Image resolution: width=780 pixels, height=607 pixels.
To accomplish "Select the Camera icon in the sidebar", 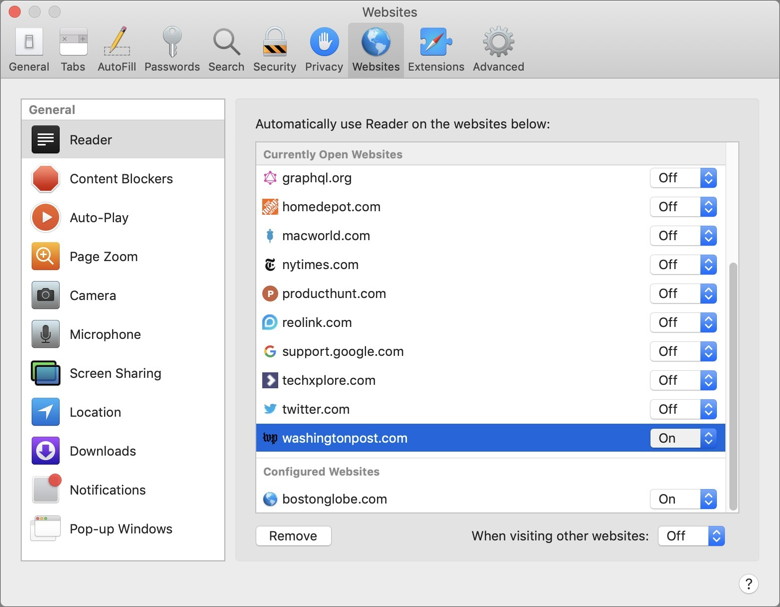I will pos(46,295).
